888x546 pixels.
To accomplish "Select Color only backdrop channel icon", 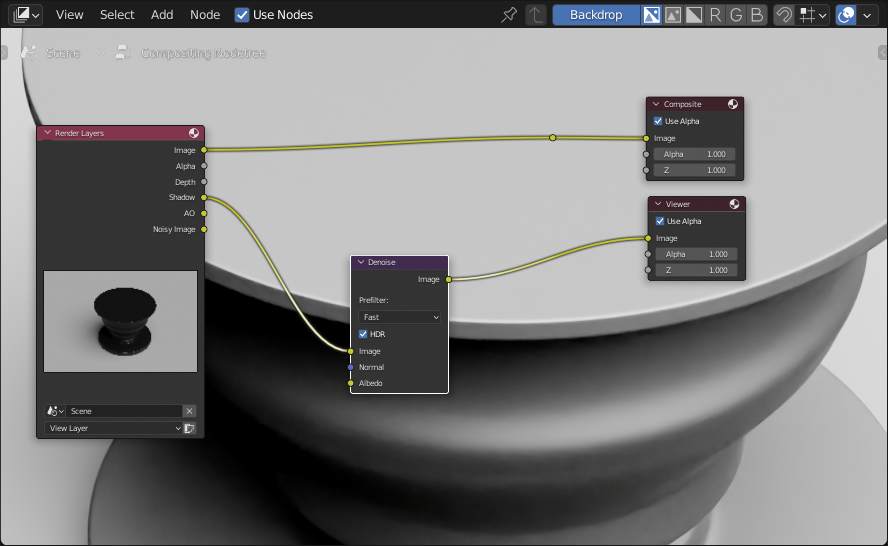I will (x=673, y=15).
